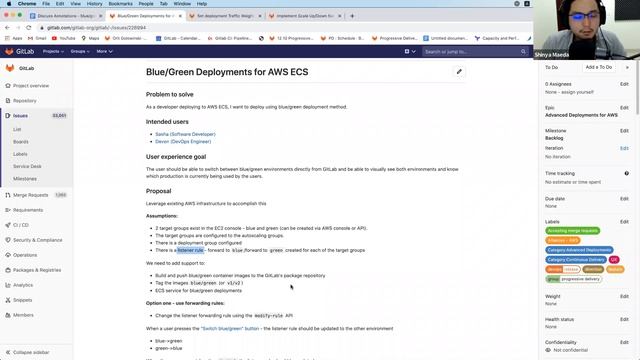Click Add a To Do button
This screenshot has width=640, height=360.
click(599, 67)
